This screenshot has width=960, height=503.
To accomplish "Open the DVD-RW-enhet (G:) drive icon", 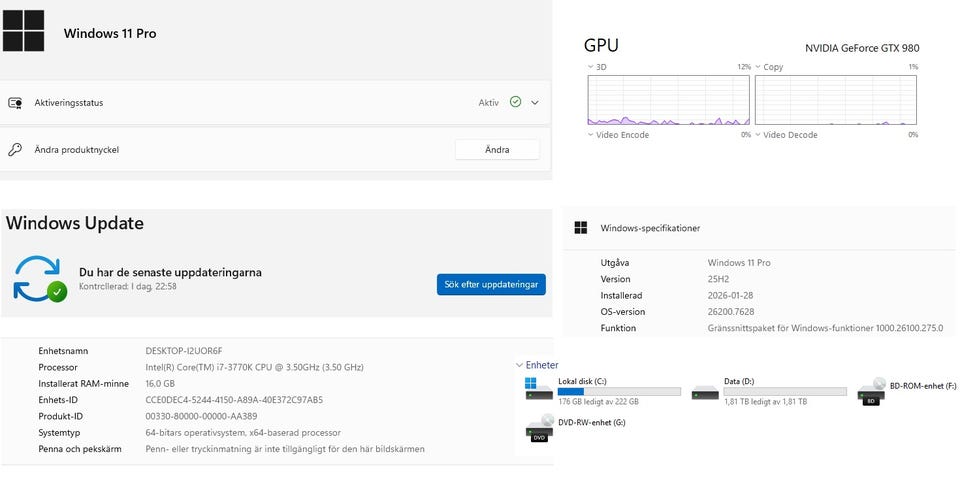I will (539, 428).
